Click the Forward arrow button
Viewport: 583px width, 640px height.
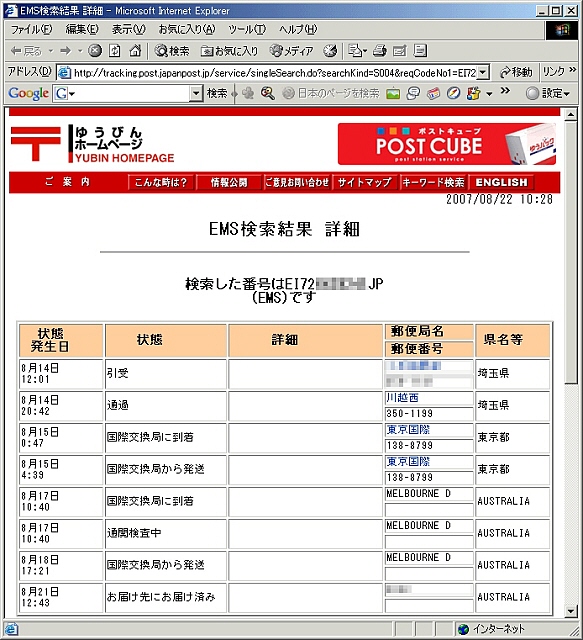pyautogui.click(x=66, y=51)
